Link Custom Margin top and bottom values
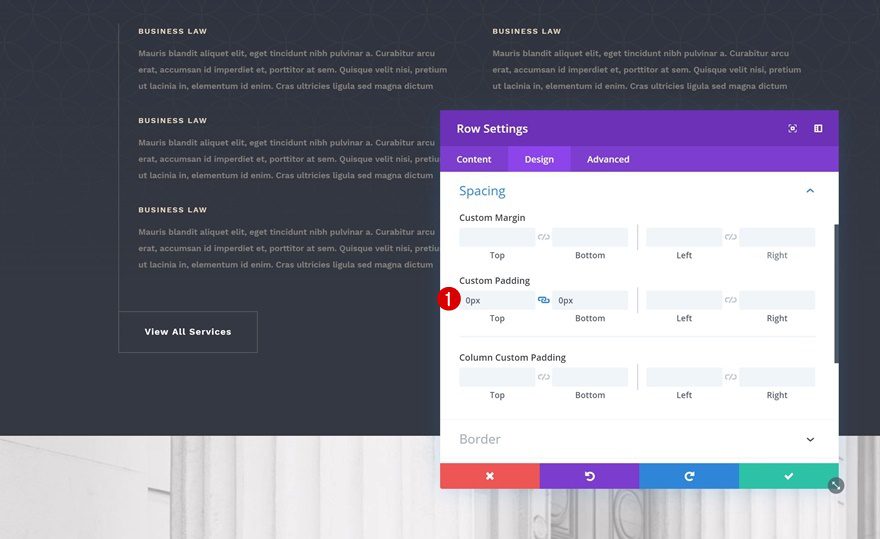Screen dimensions: 880x539 point(544,237)
